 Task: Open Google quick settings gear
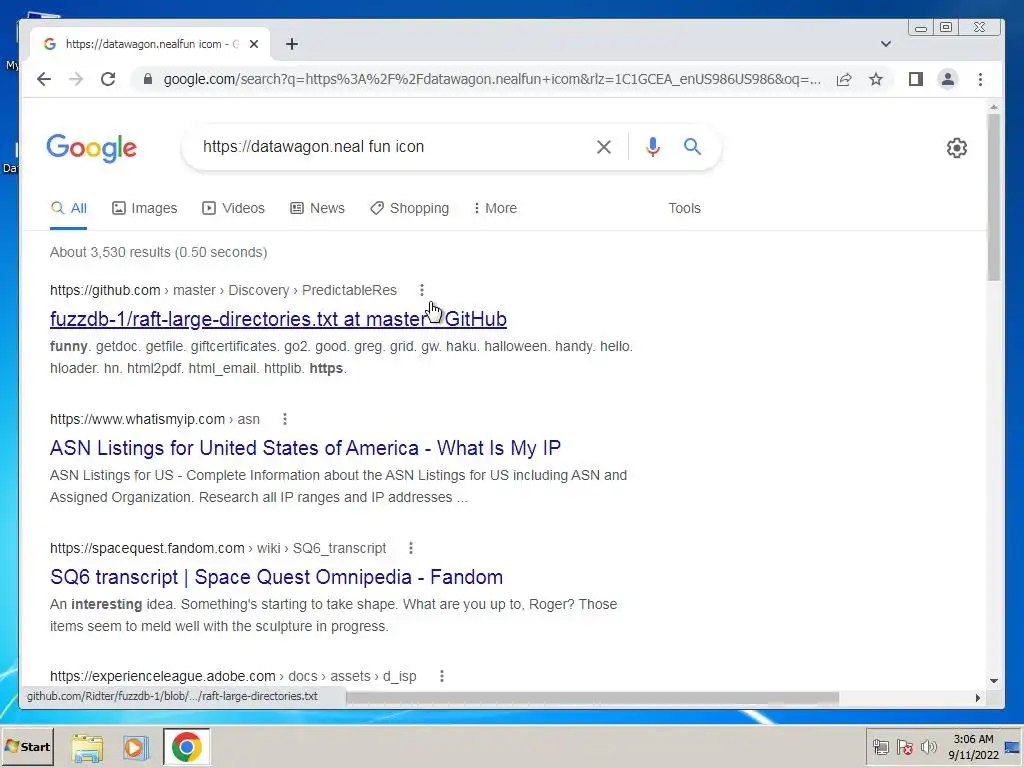(957, 148)
